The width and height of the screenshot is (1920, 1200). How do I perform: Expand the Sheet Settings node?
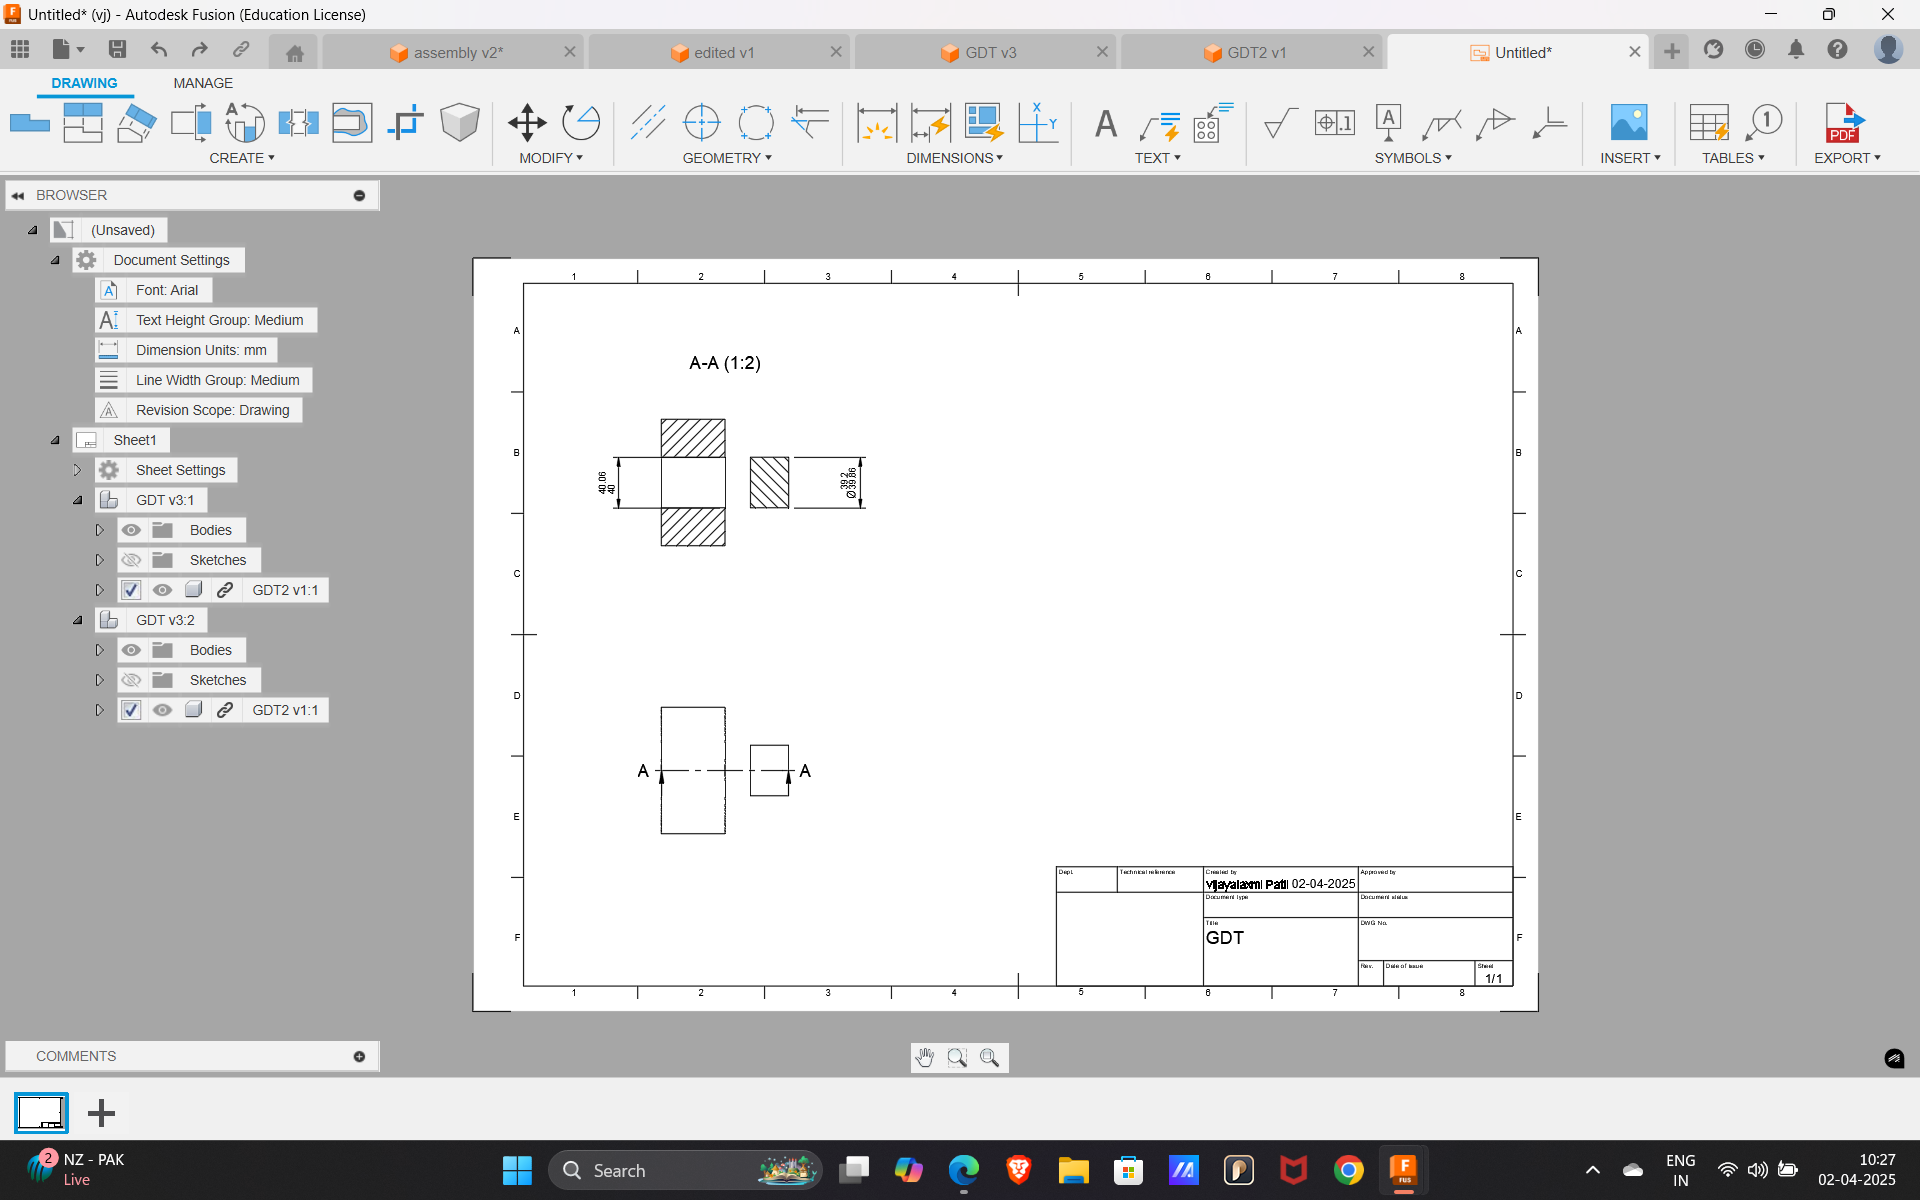click(77, 470)
